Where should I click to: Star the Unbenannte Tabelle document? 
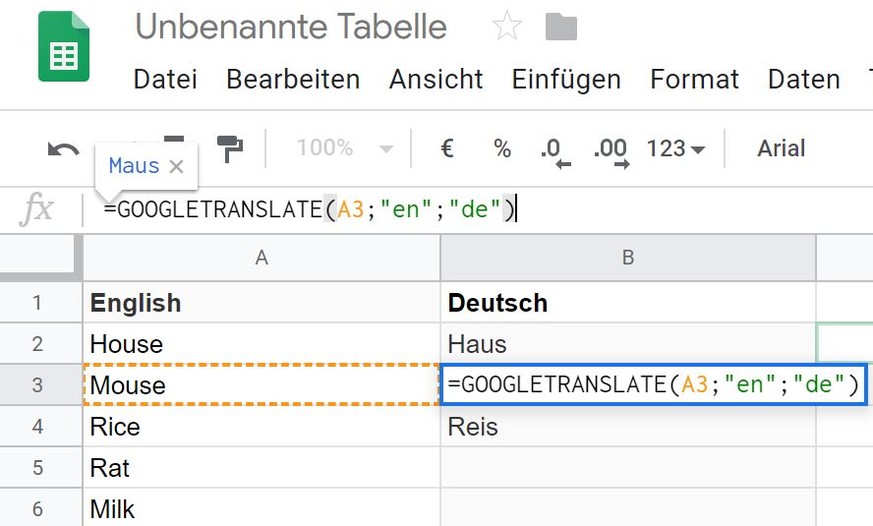[507, 27]
